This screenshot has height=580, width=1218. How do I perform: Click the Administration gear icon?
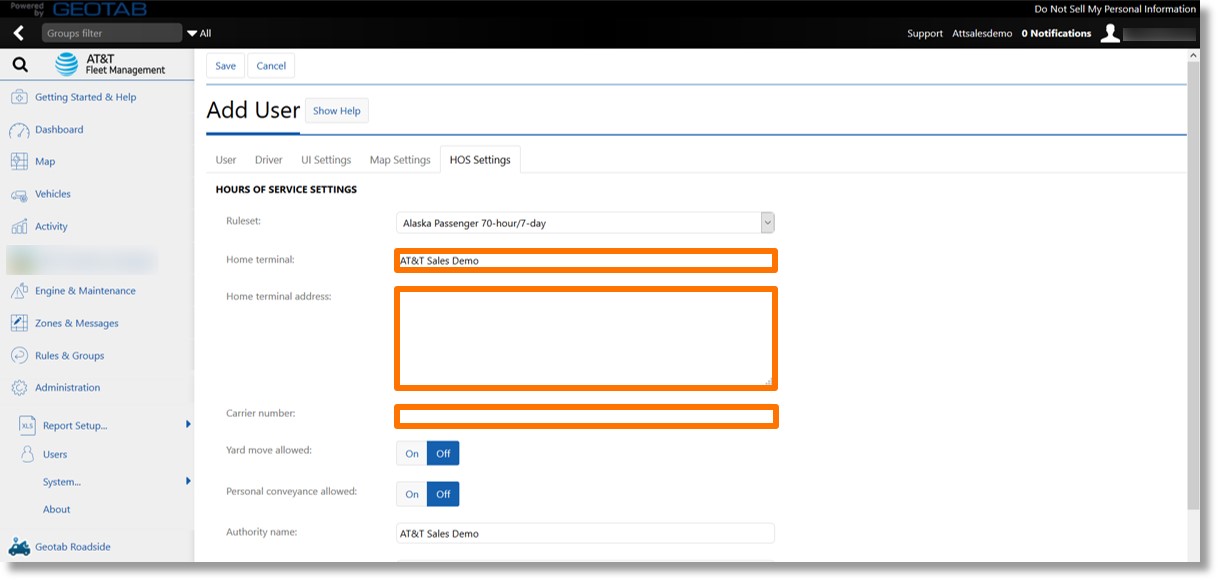click(x=18, y=388)
